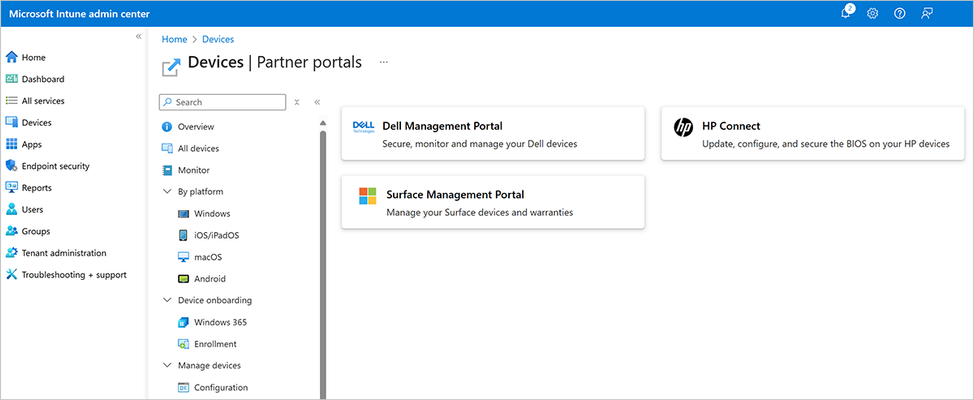
Task: Click the Search input field
Action: (222, 102)
